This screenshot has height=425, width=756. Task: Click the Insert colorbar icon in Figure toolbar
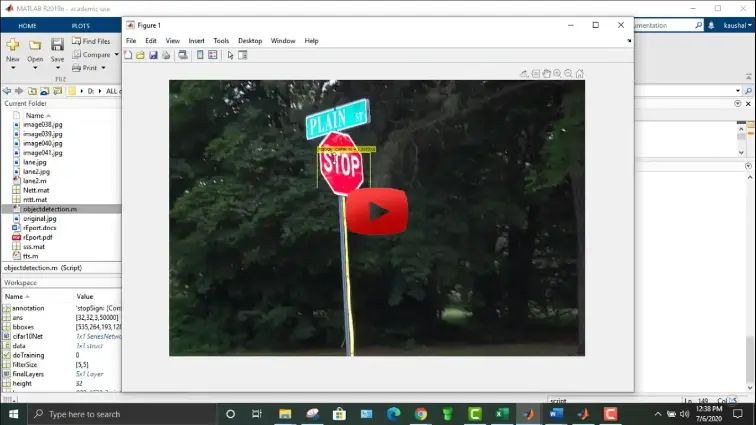pos(200,55)
